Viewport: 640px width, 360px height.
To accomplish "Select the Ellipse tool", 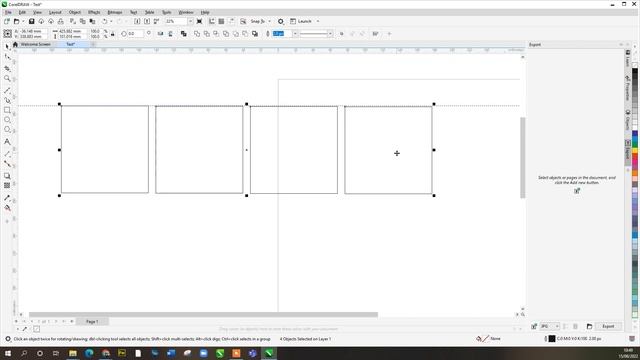I will point(7,120).
